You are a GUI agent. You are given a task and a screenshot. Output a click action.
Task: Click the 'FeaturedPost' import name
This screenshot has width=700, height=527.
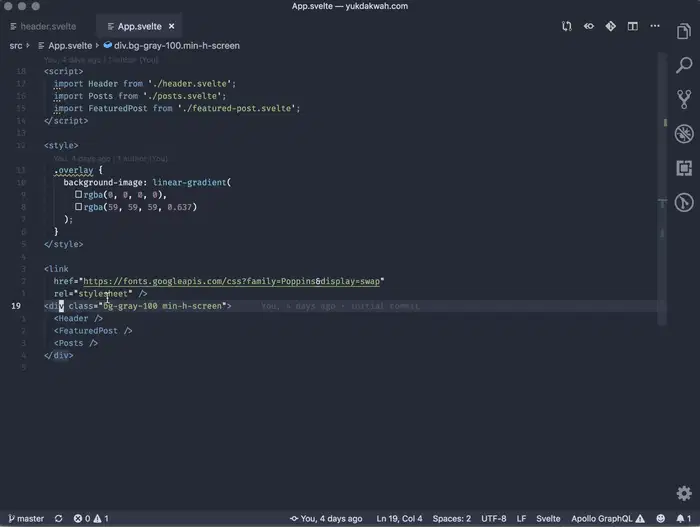(117, 109)
